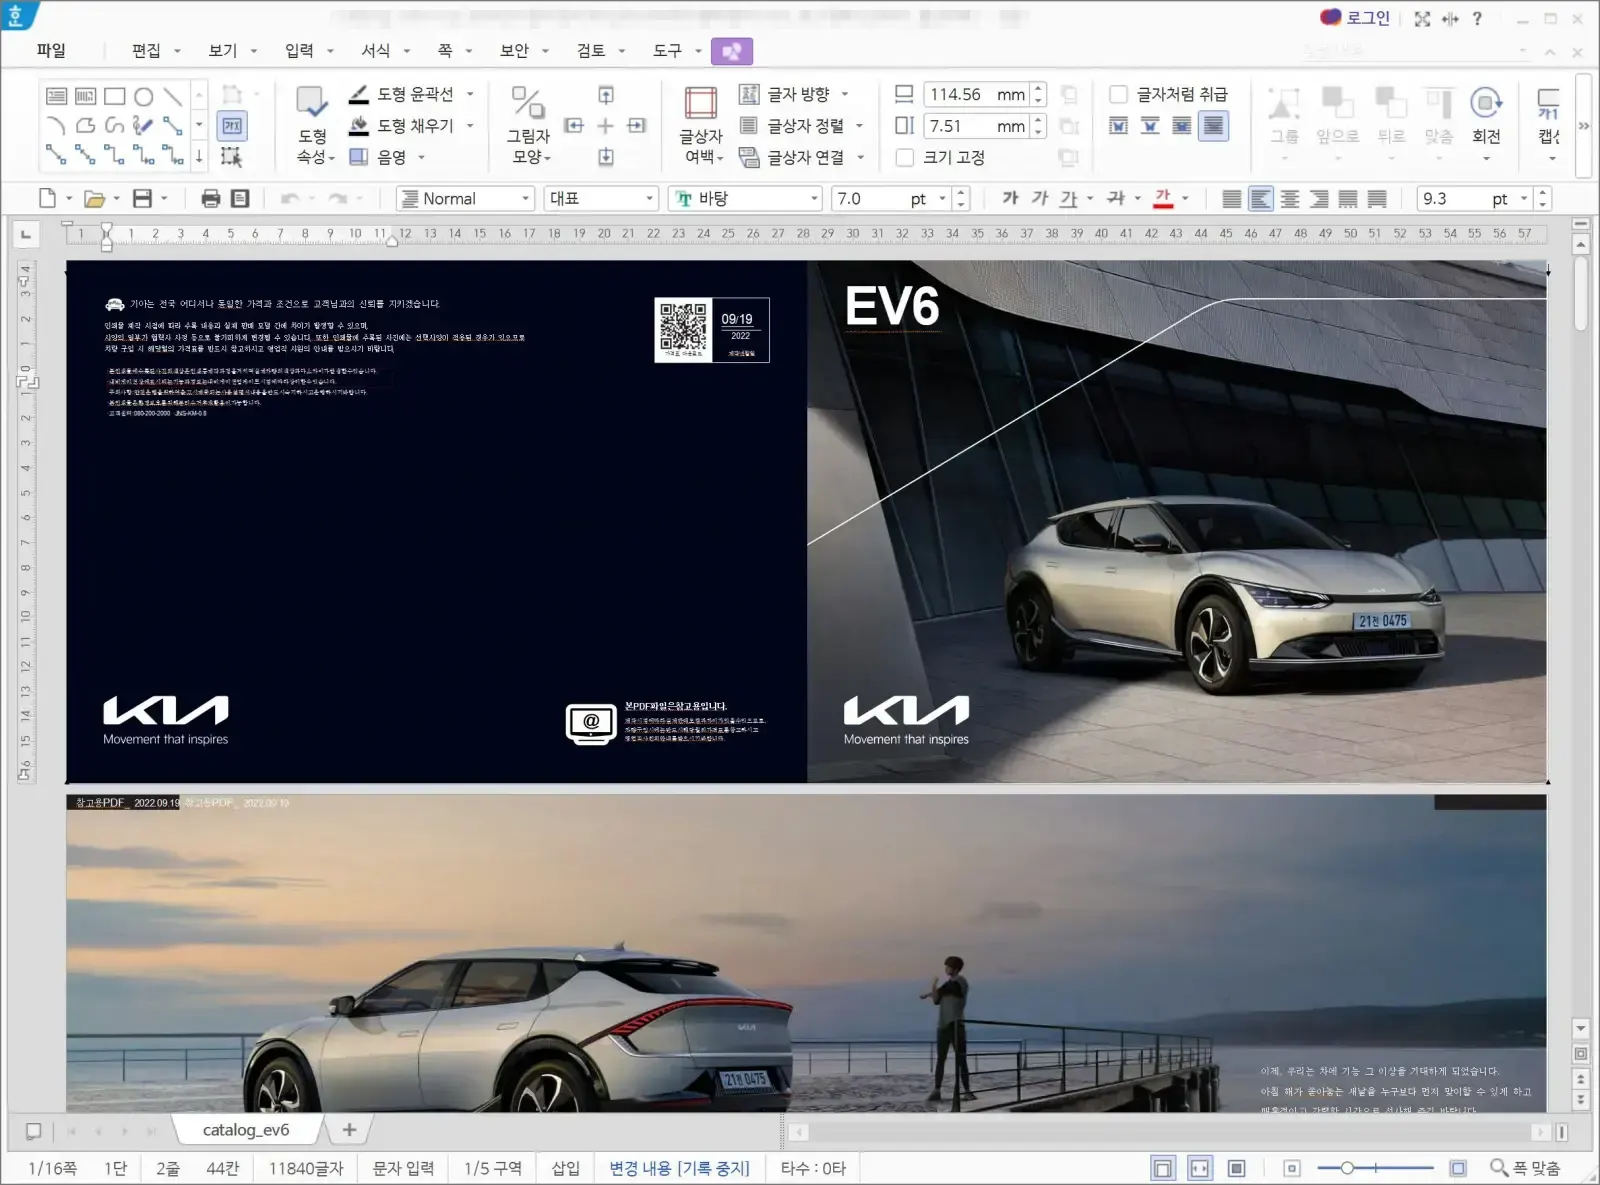Click the center align paragraph icon

pos(1290,199)
